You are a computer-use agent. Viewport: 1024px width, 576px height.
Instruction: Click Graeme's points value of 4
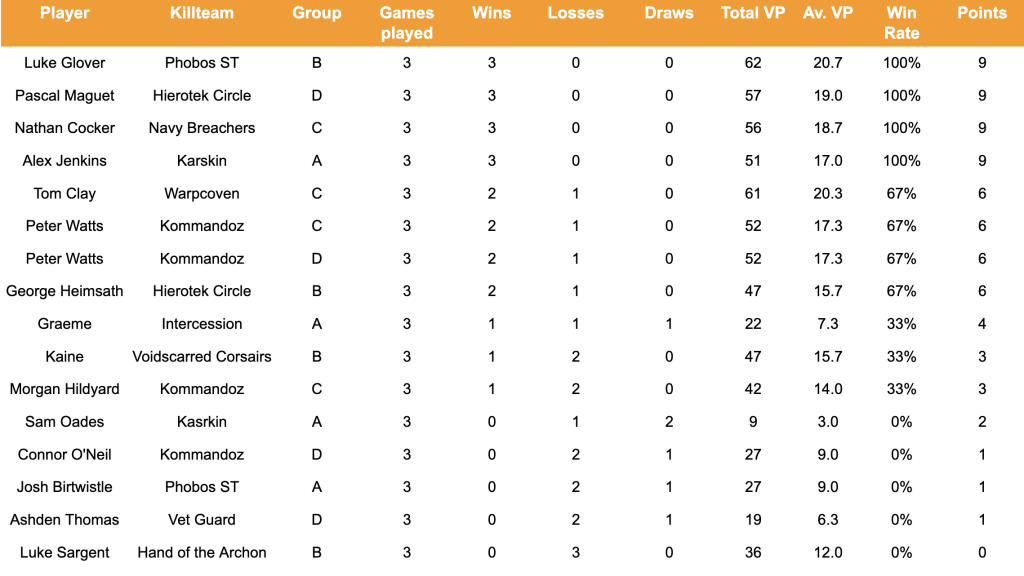[982, 324]
